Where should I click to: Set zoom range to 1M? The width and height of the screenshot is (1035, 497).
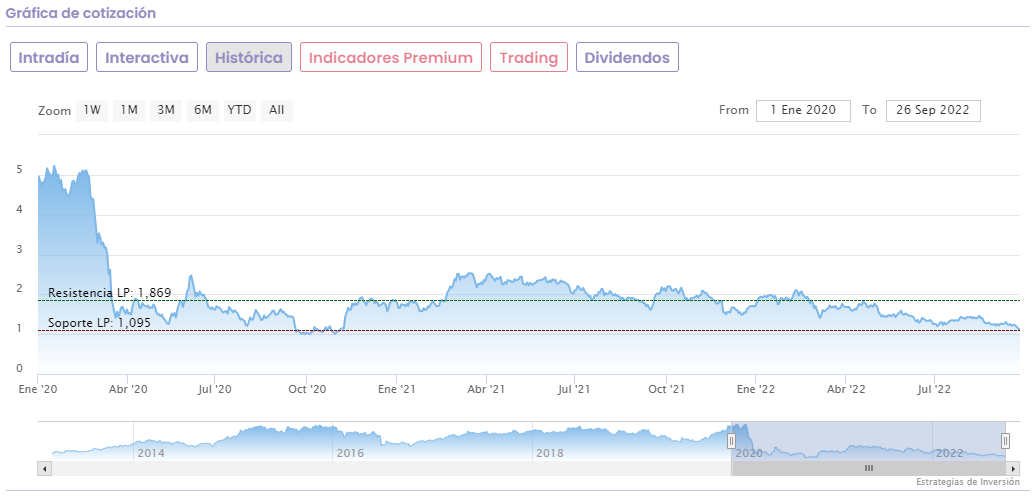(129, 110)
